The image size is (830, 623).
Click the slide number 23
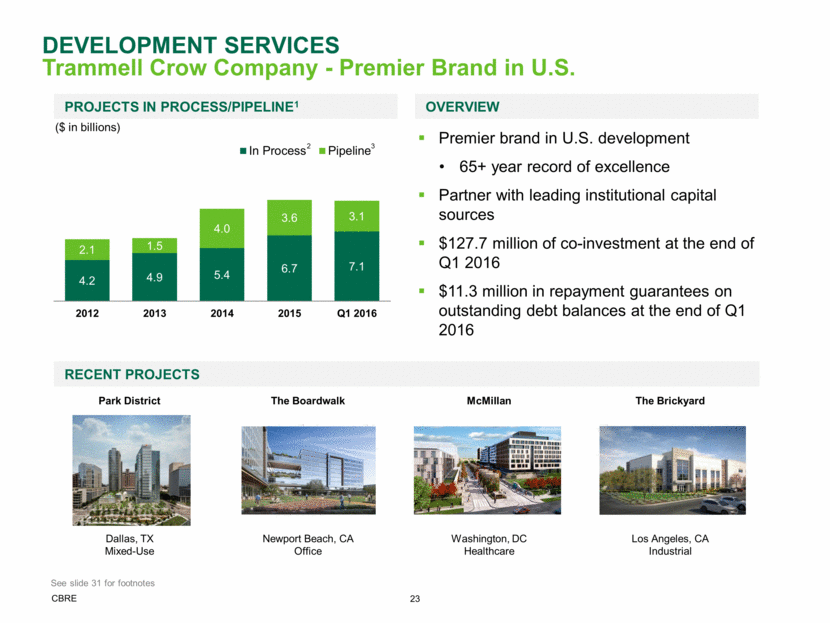click(x=415, y=600)
